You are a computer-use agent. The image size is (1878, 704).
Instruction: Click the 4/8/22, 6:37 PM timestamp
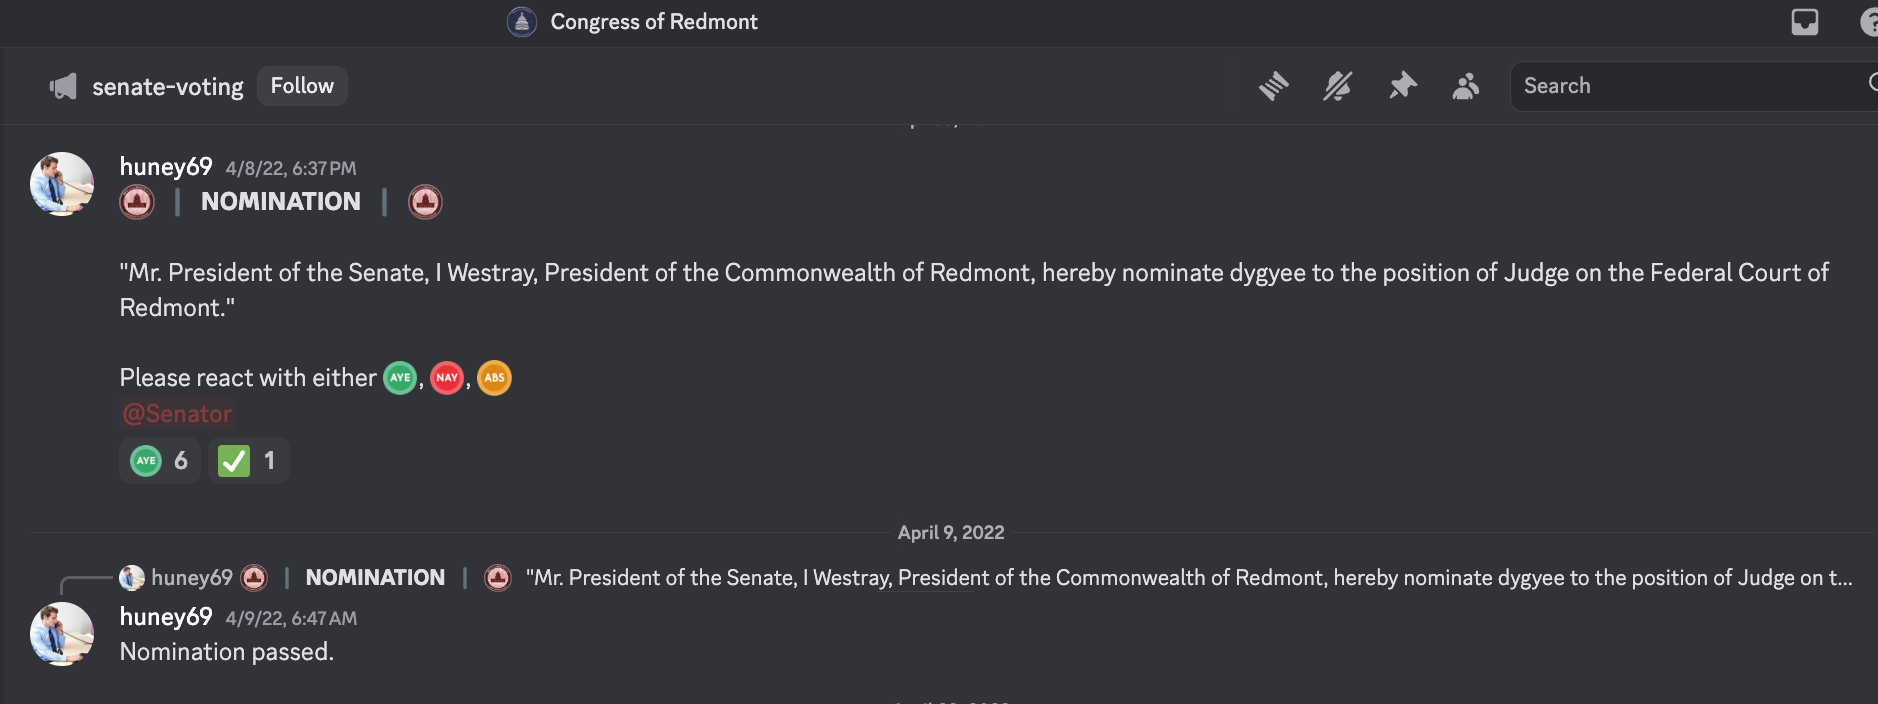(291, 169)
